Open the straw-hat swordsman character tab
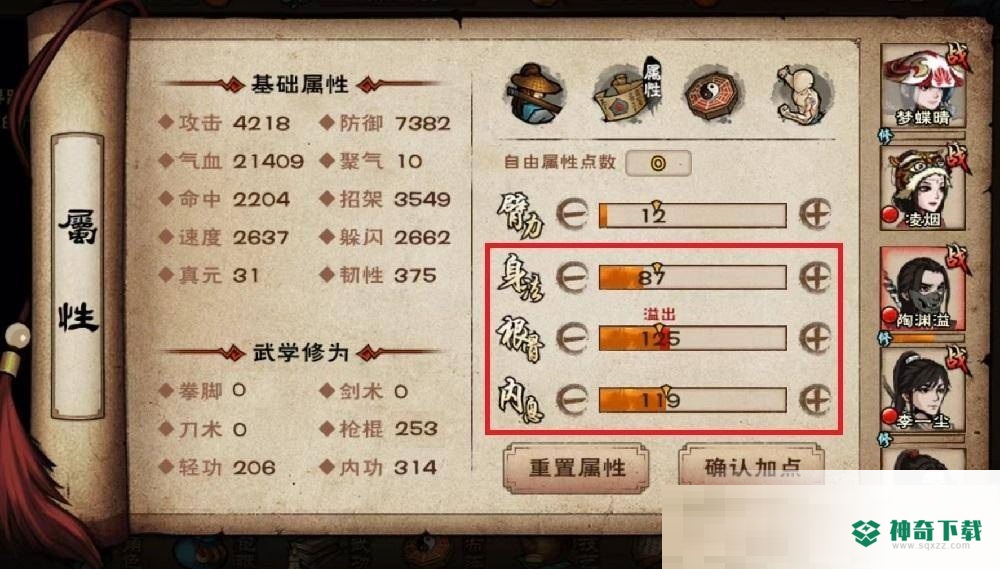 (x=534, y=92)
